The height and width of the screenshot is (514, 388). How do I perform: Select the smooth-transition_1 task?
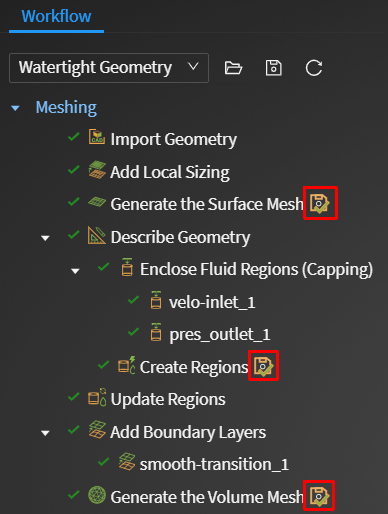pos(214,464)
